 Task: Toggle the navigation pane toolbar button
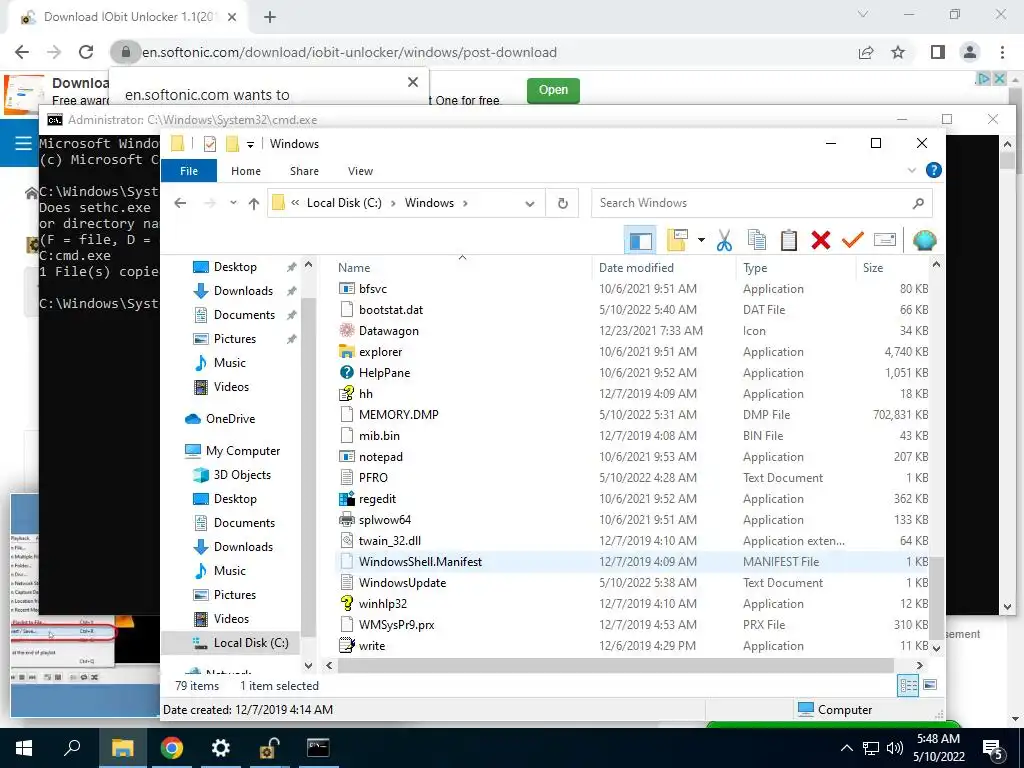640,240
